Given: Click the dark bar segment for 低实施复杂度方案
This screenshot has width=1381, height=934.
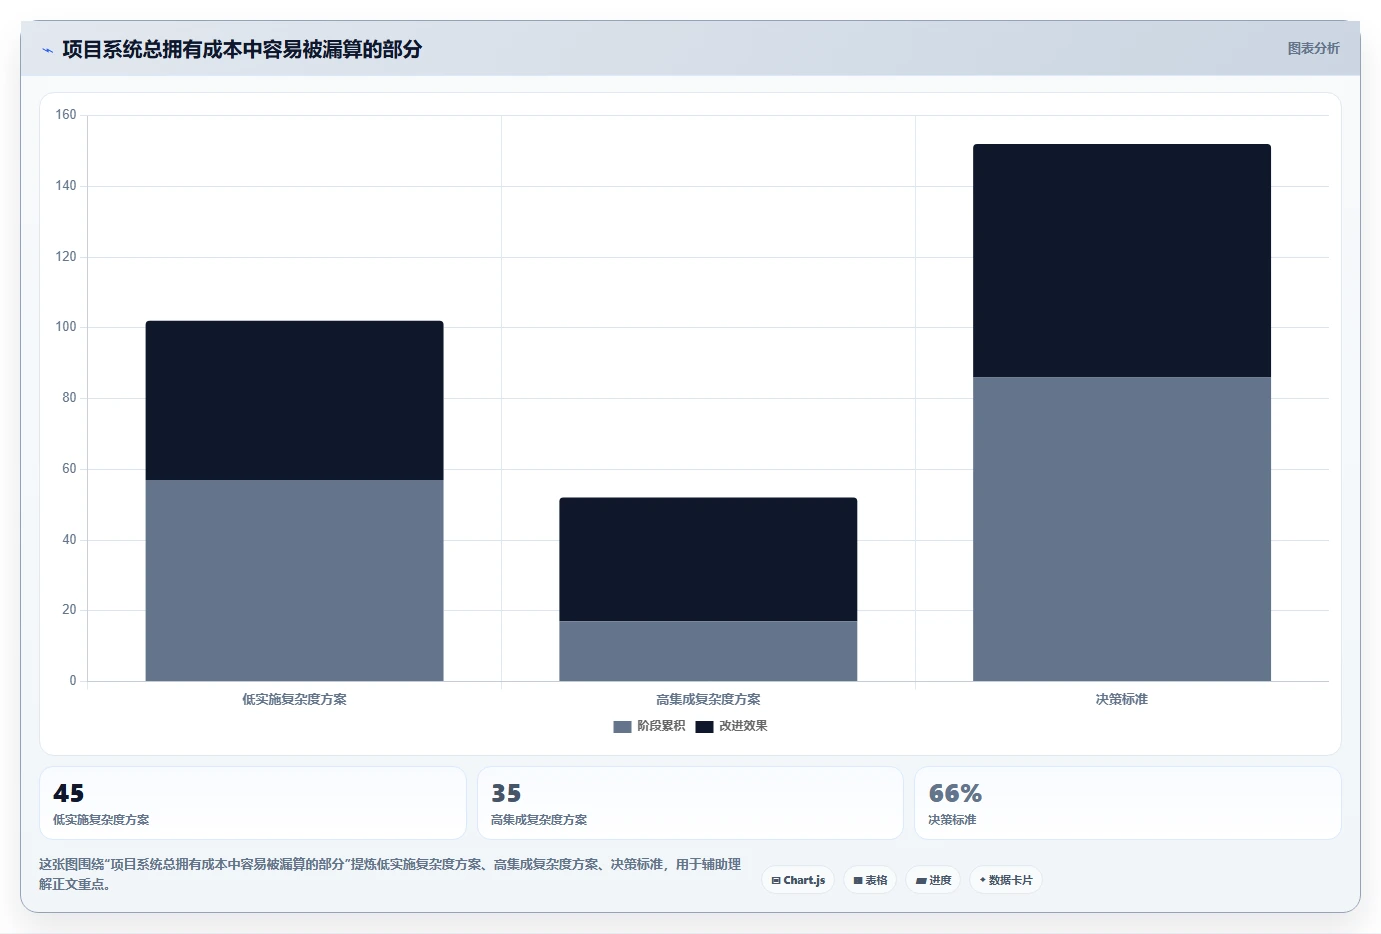Looking at the screenshot, I should [x=294, y=400].
